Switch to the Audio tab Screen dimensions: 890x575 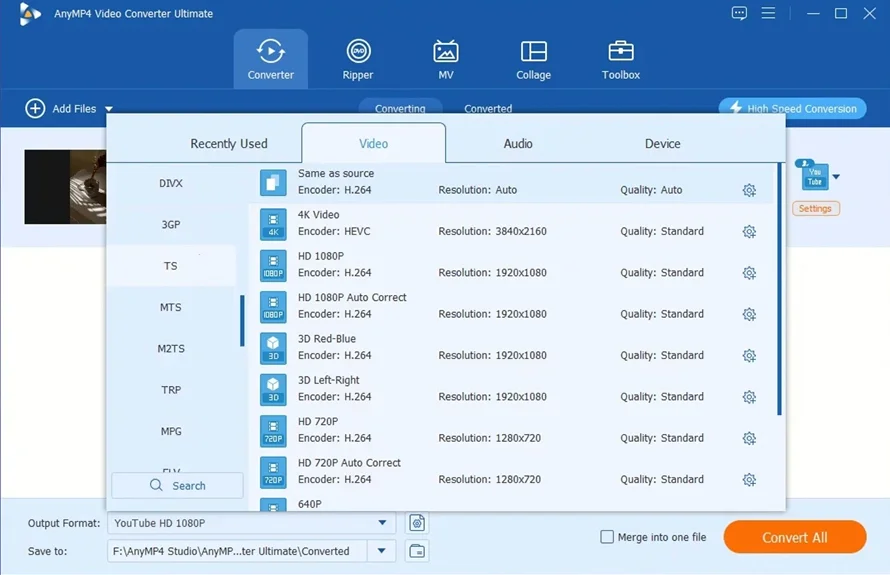click(518, 144)
